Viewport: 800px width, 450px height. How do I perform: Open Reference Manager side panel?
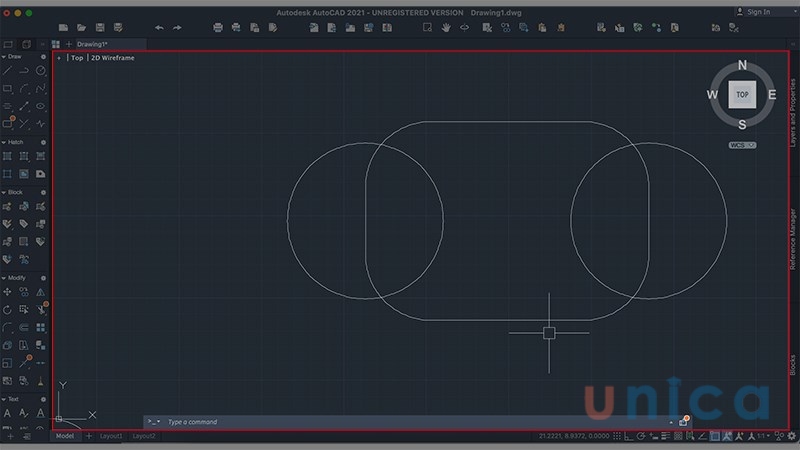[x=793, y=239]
